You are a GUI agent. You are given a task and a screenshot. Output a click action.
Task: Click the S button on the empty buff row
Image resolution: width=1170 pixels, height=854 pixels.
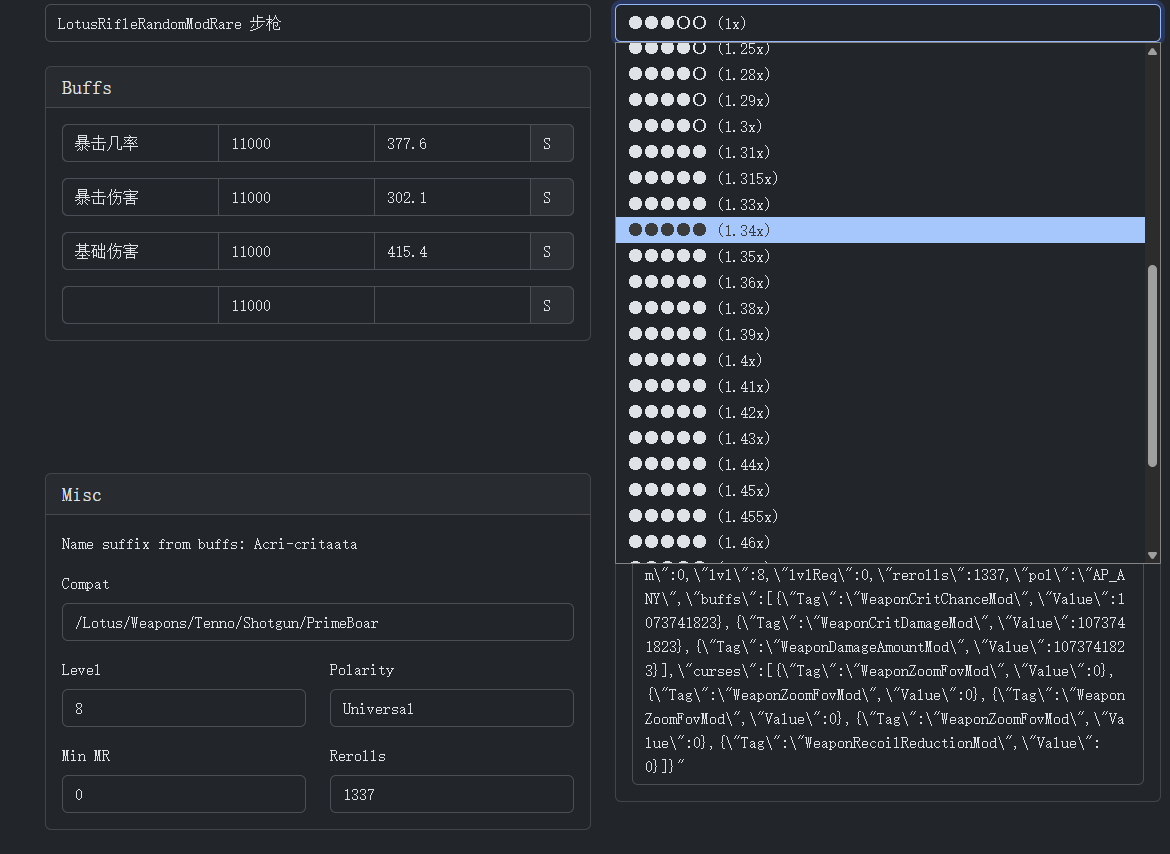click(551, 305)
